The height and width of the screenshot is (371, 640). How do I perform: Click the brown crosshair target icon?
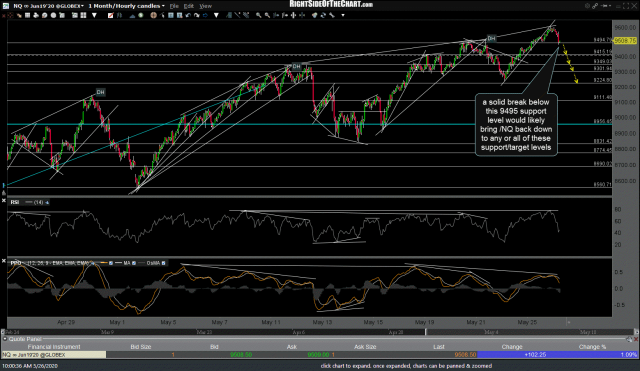click(x=153, y=15)
